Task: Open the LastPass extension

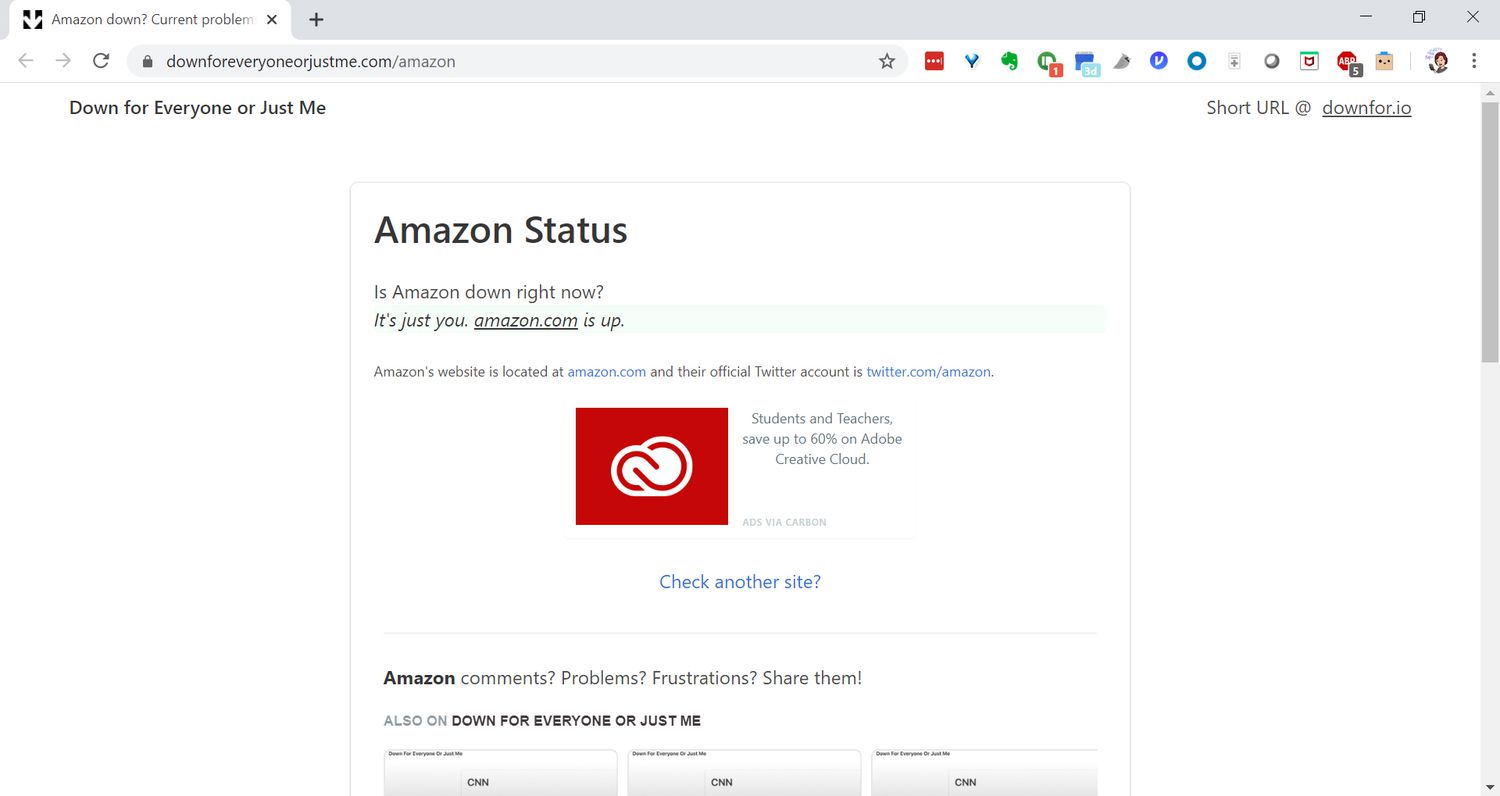Action: (934, 61)
